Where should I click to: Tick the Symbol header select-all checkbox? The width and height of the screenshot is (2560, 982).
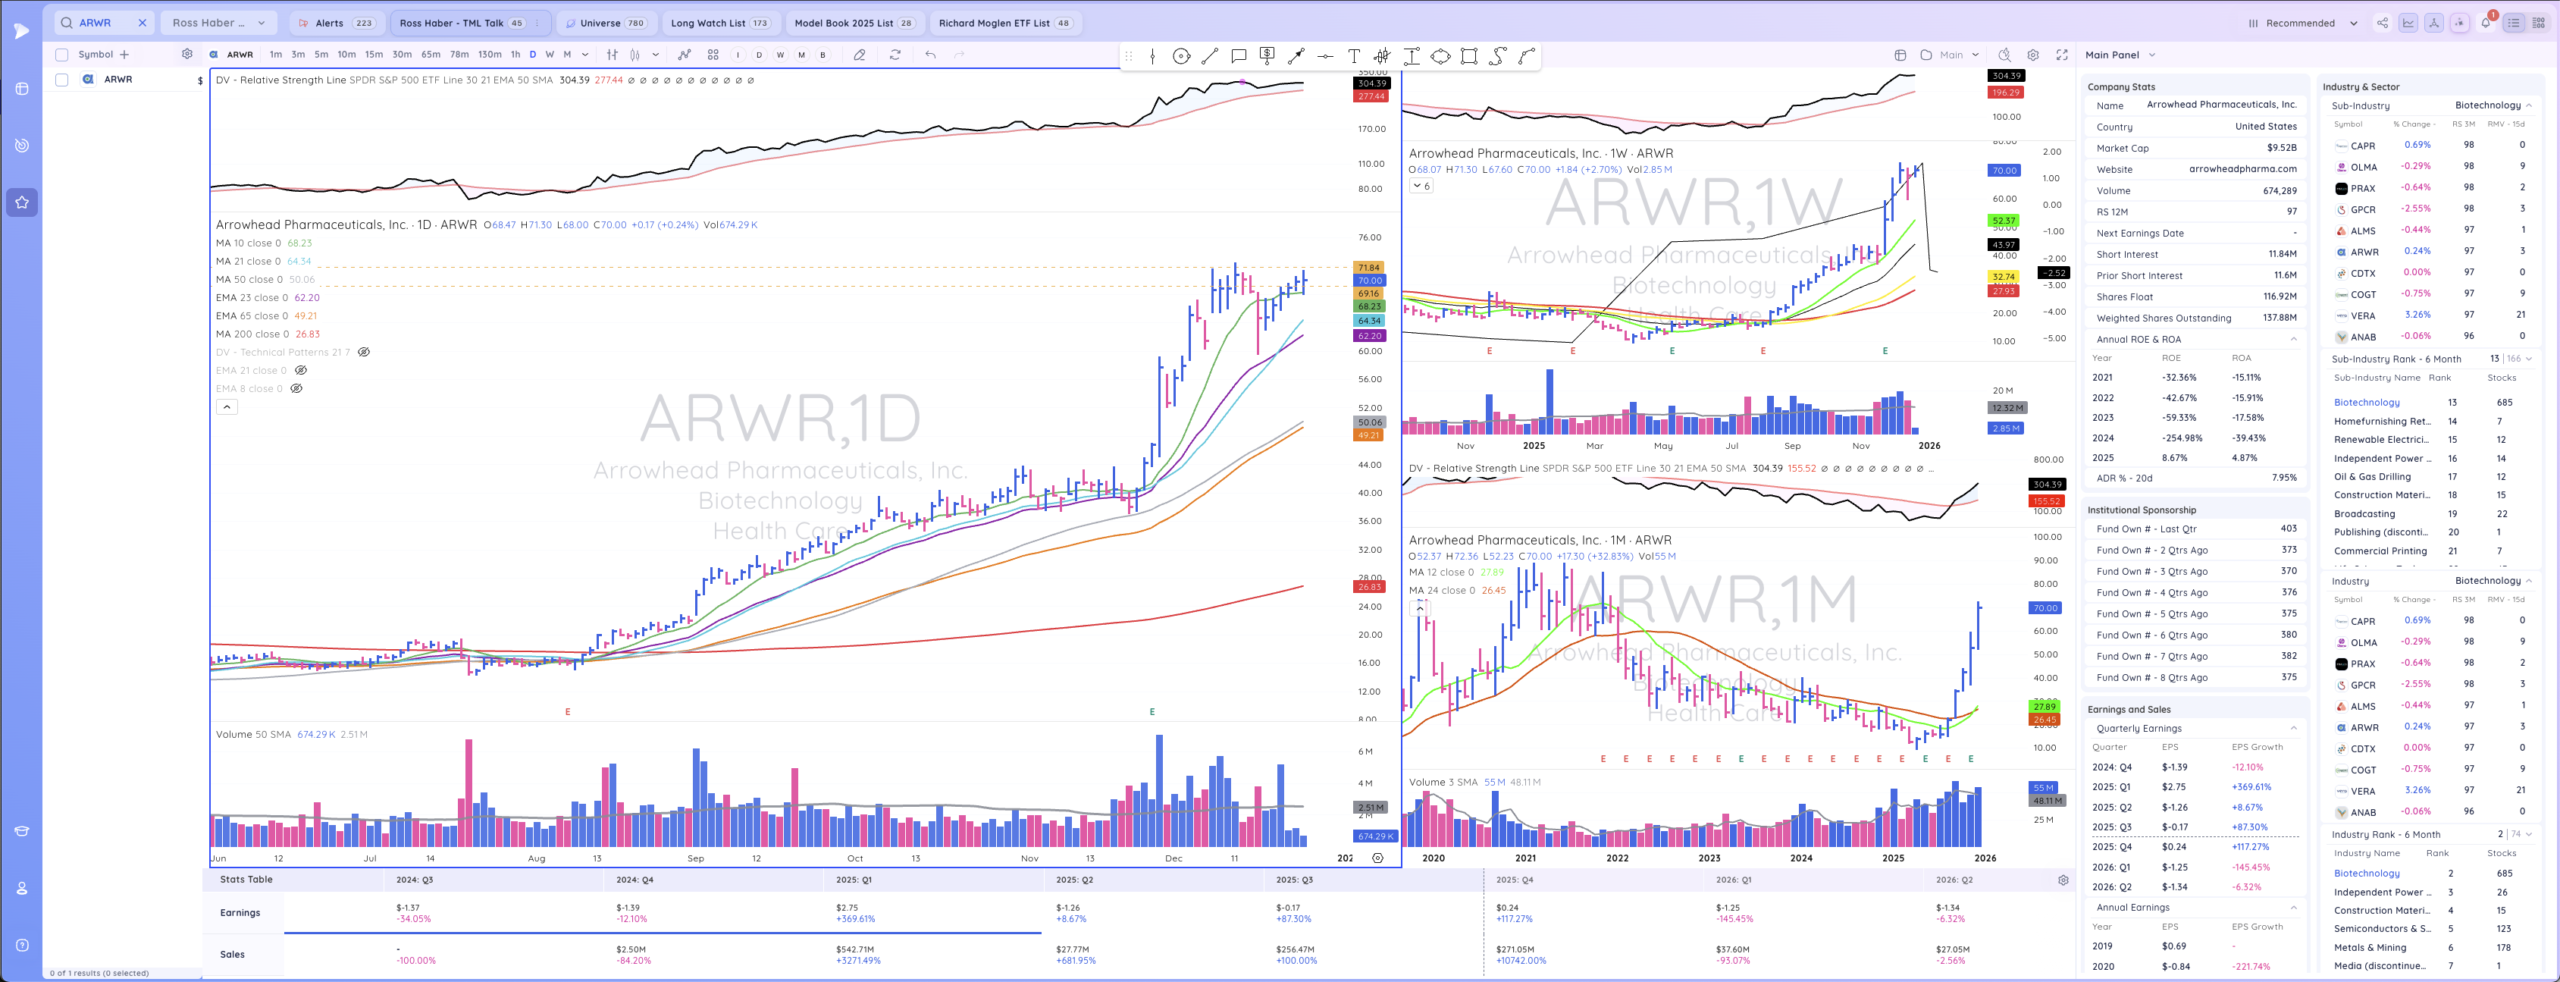pyautogui.click(x=62, y=55)
